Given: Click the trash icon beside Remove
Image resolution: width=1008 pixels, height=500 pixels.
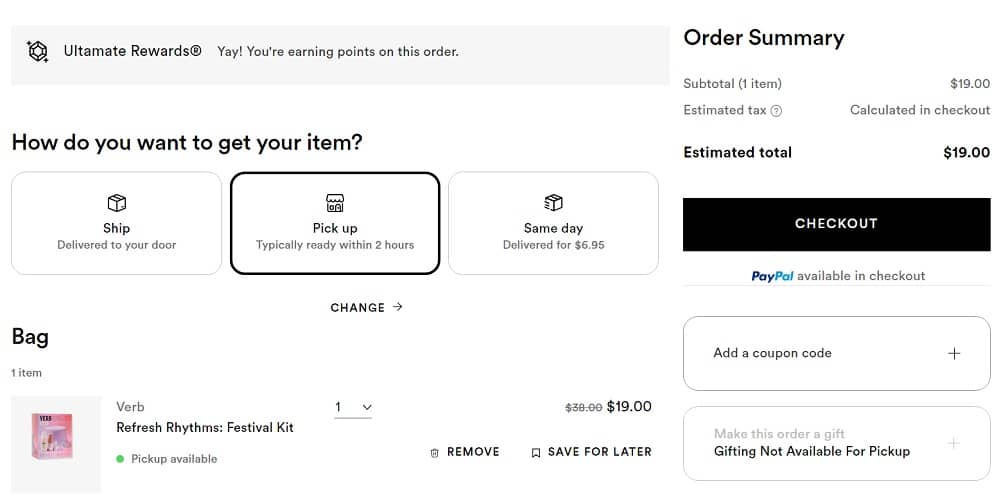Looking at the screenshot, I should coord(434,453).
